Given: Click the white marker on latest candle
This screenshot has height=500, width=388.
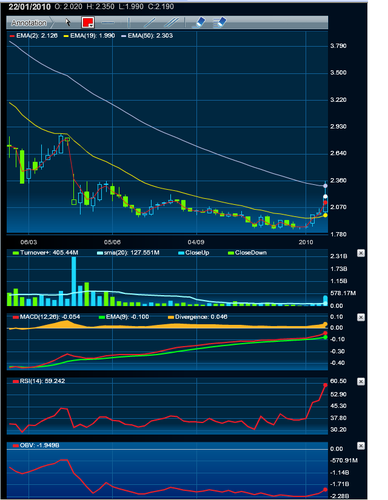Looking at the screenshot, I should 325,197.
